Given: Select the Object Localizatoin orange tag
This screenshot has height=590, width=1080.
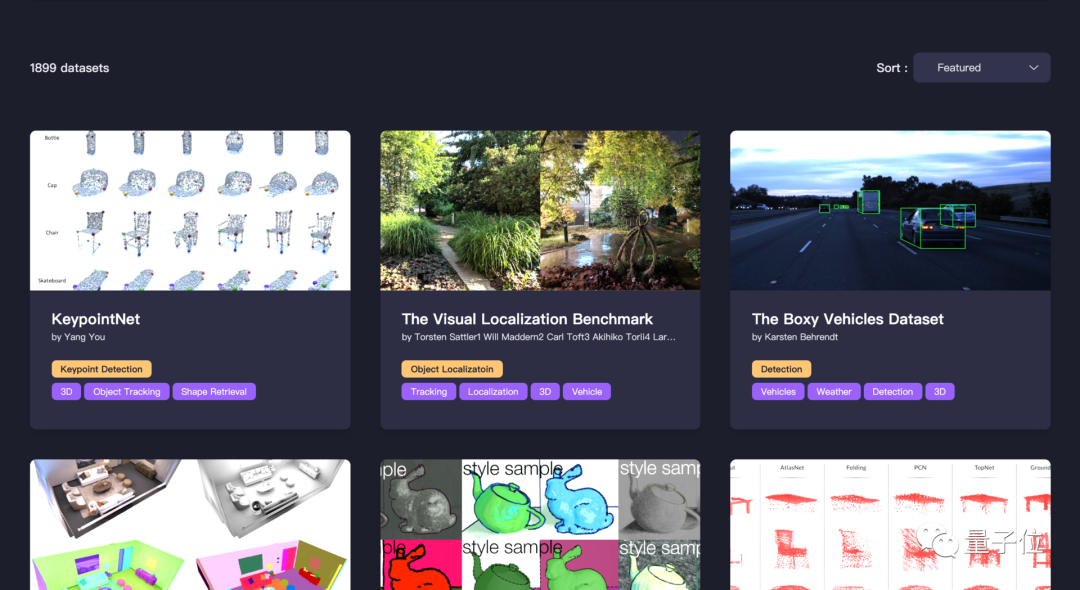Looking at the screenshot, I should tap(452, 369).
